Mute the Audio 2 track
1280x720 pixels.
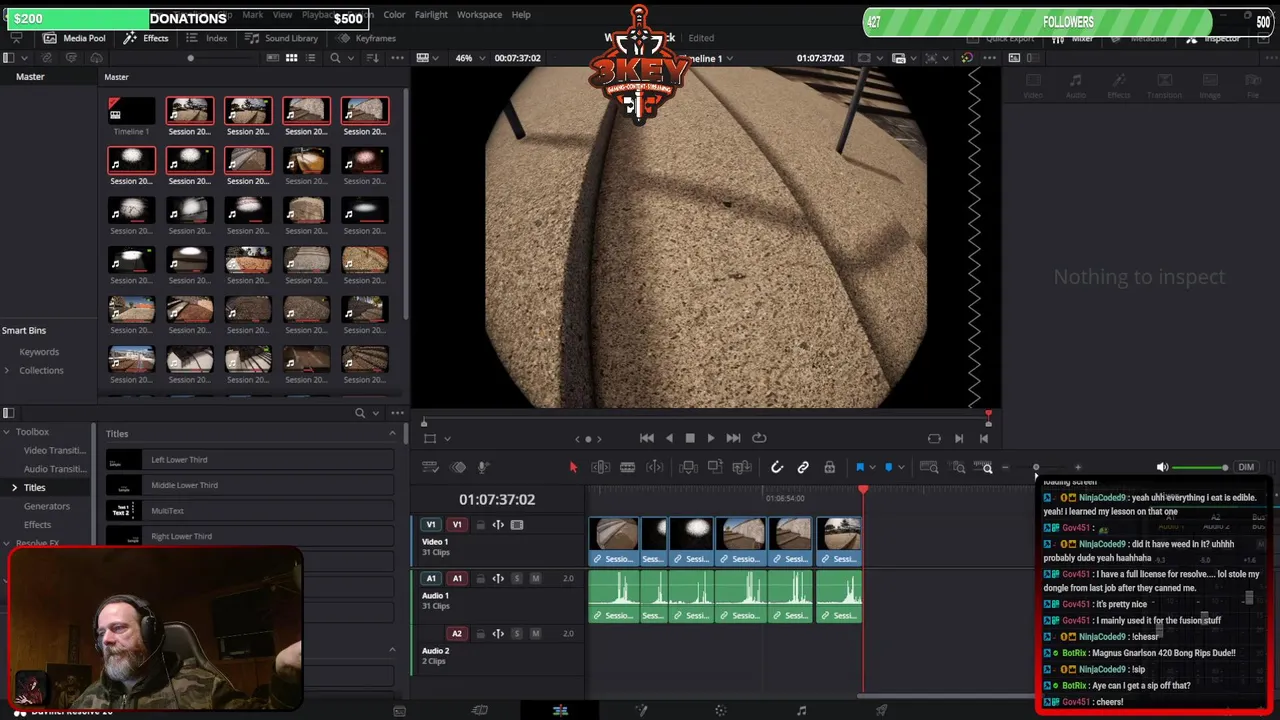click(535, 633)
